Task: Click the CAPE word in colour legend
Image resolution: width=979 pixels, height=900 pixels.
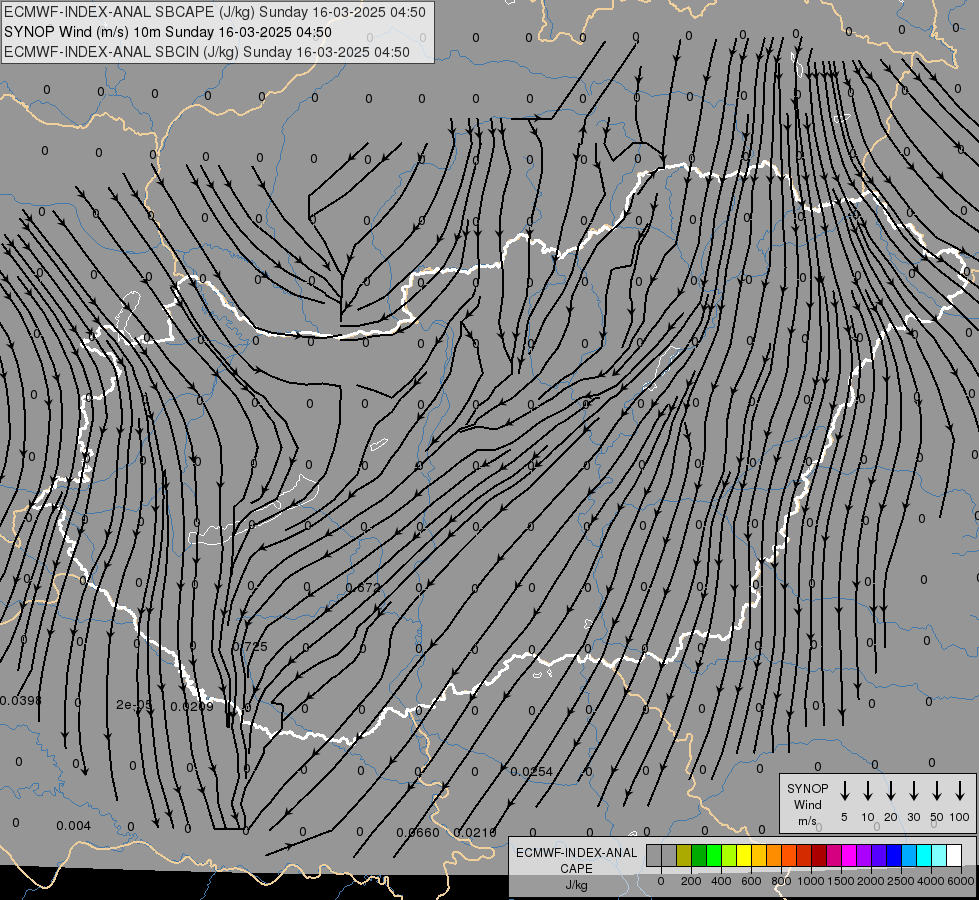Action: pyautogui.click(x=576, y=869)
